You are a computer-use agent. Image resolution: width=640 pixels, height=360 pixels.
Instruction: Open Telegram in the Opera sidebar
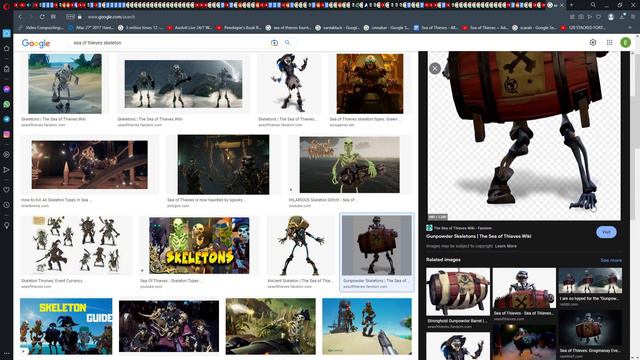(x=7, y=119)
